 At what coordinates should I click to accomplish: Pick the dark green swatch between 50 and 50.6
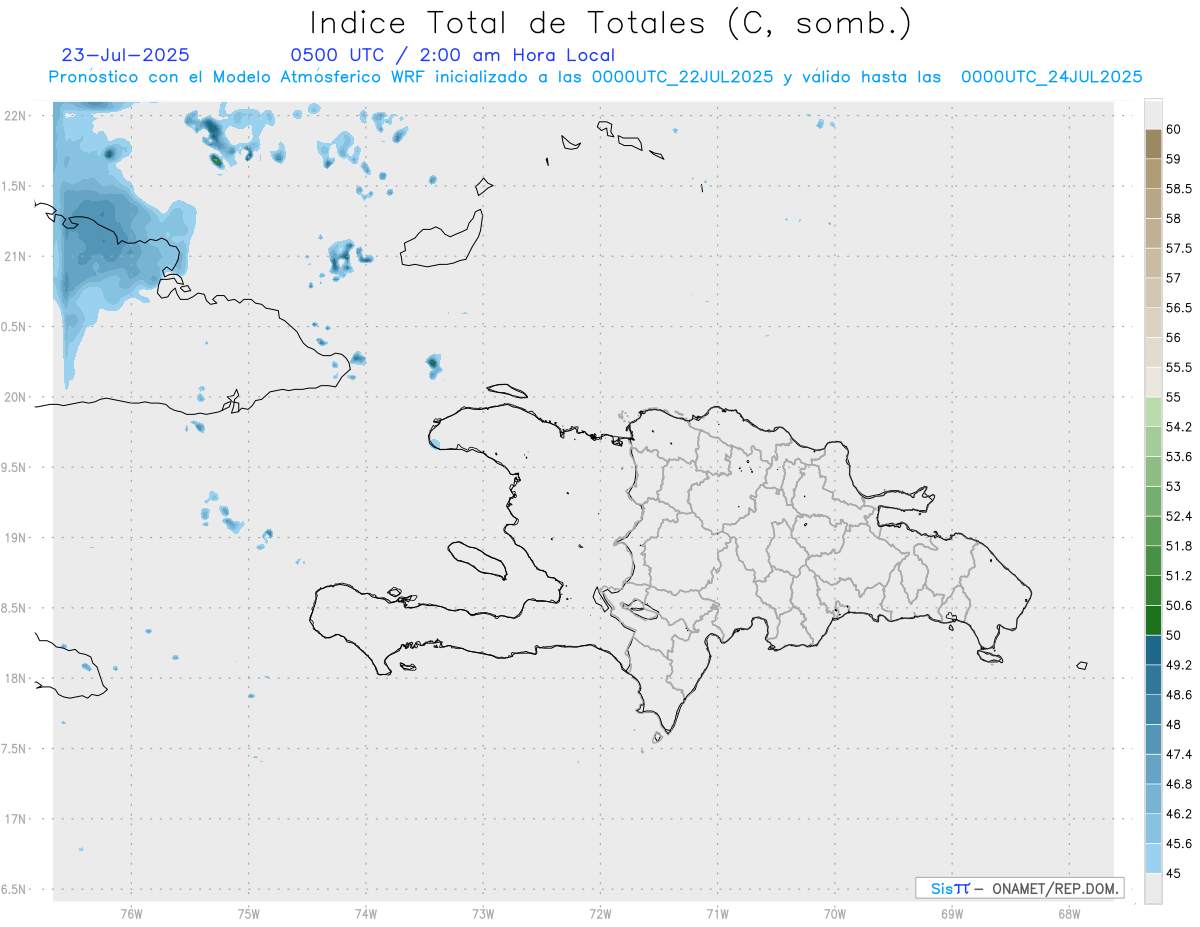tap(1153, 620)
